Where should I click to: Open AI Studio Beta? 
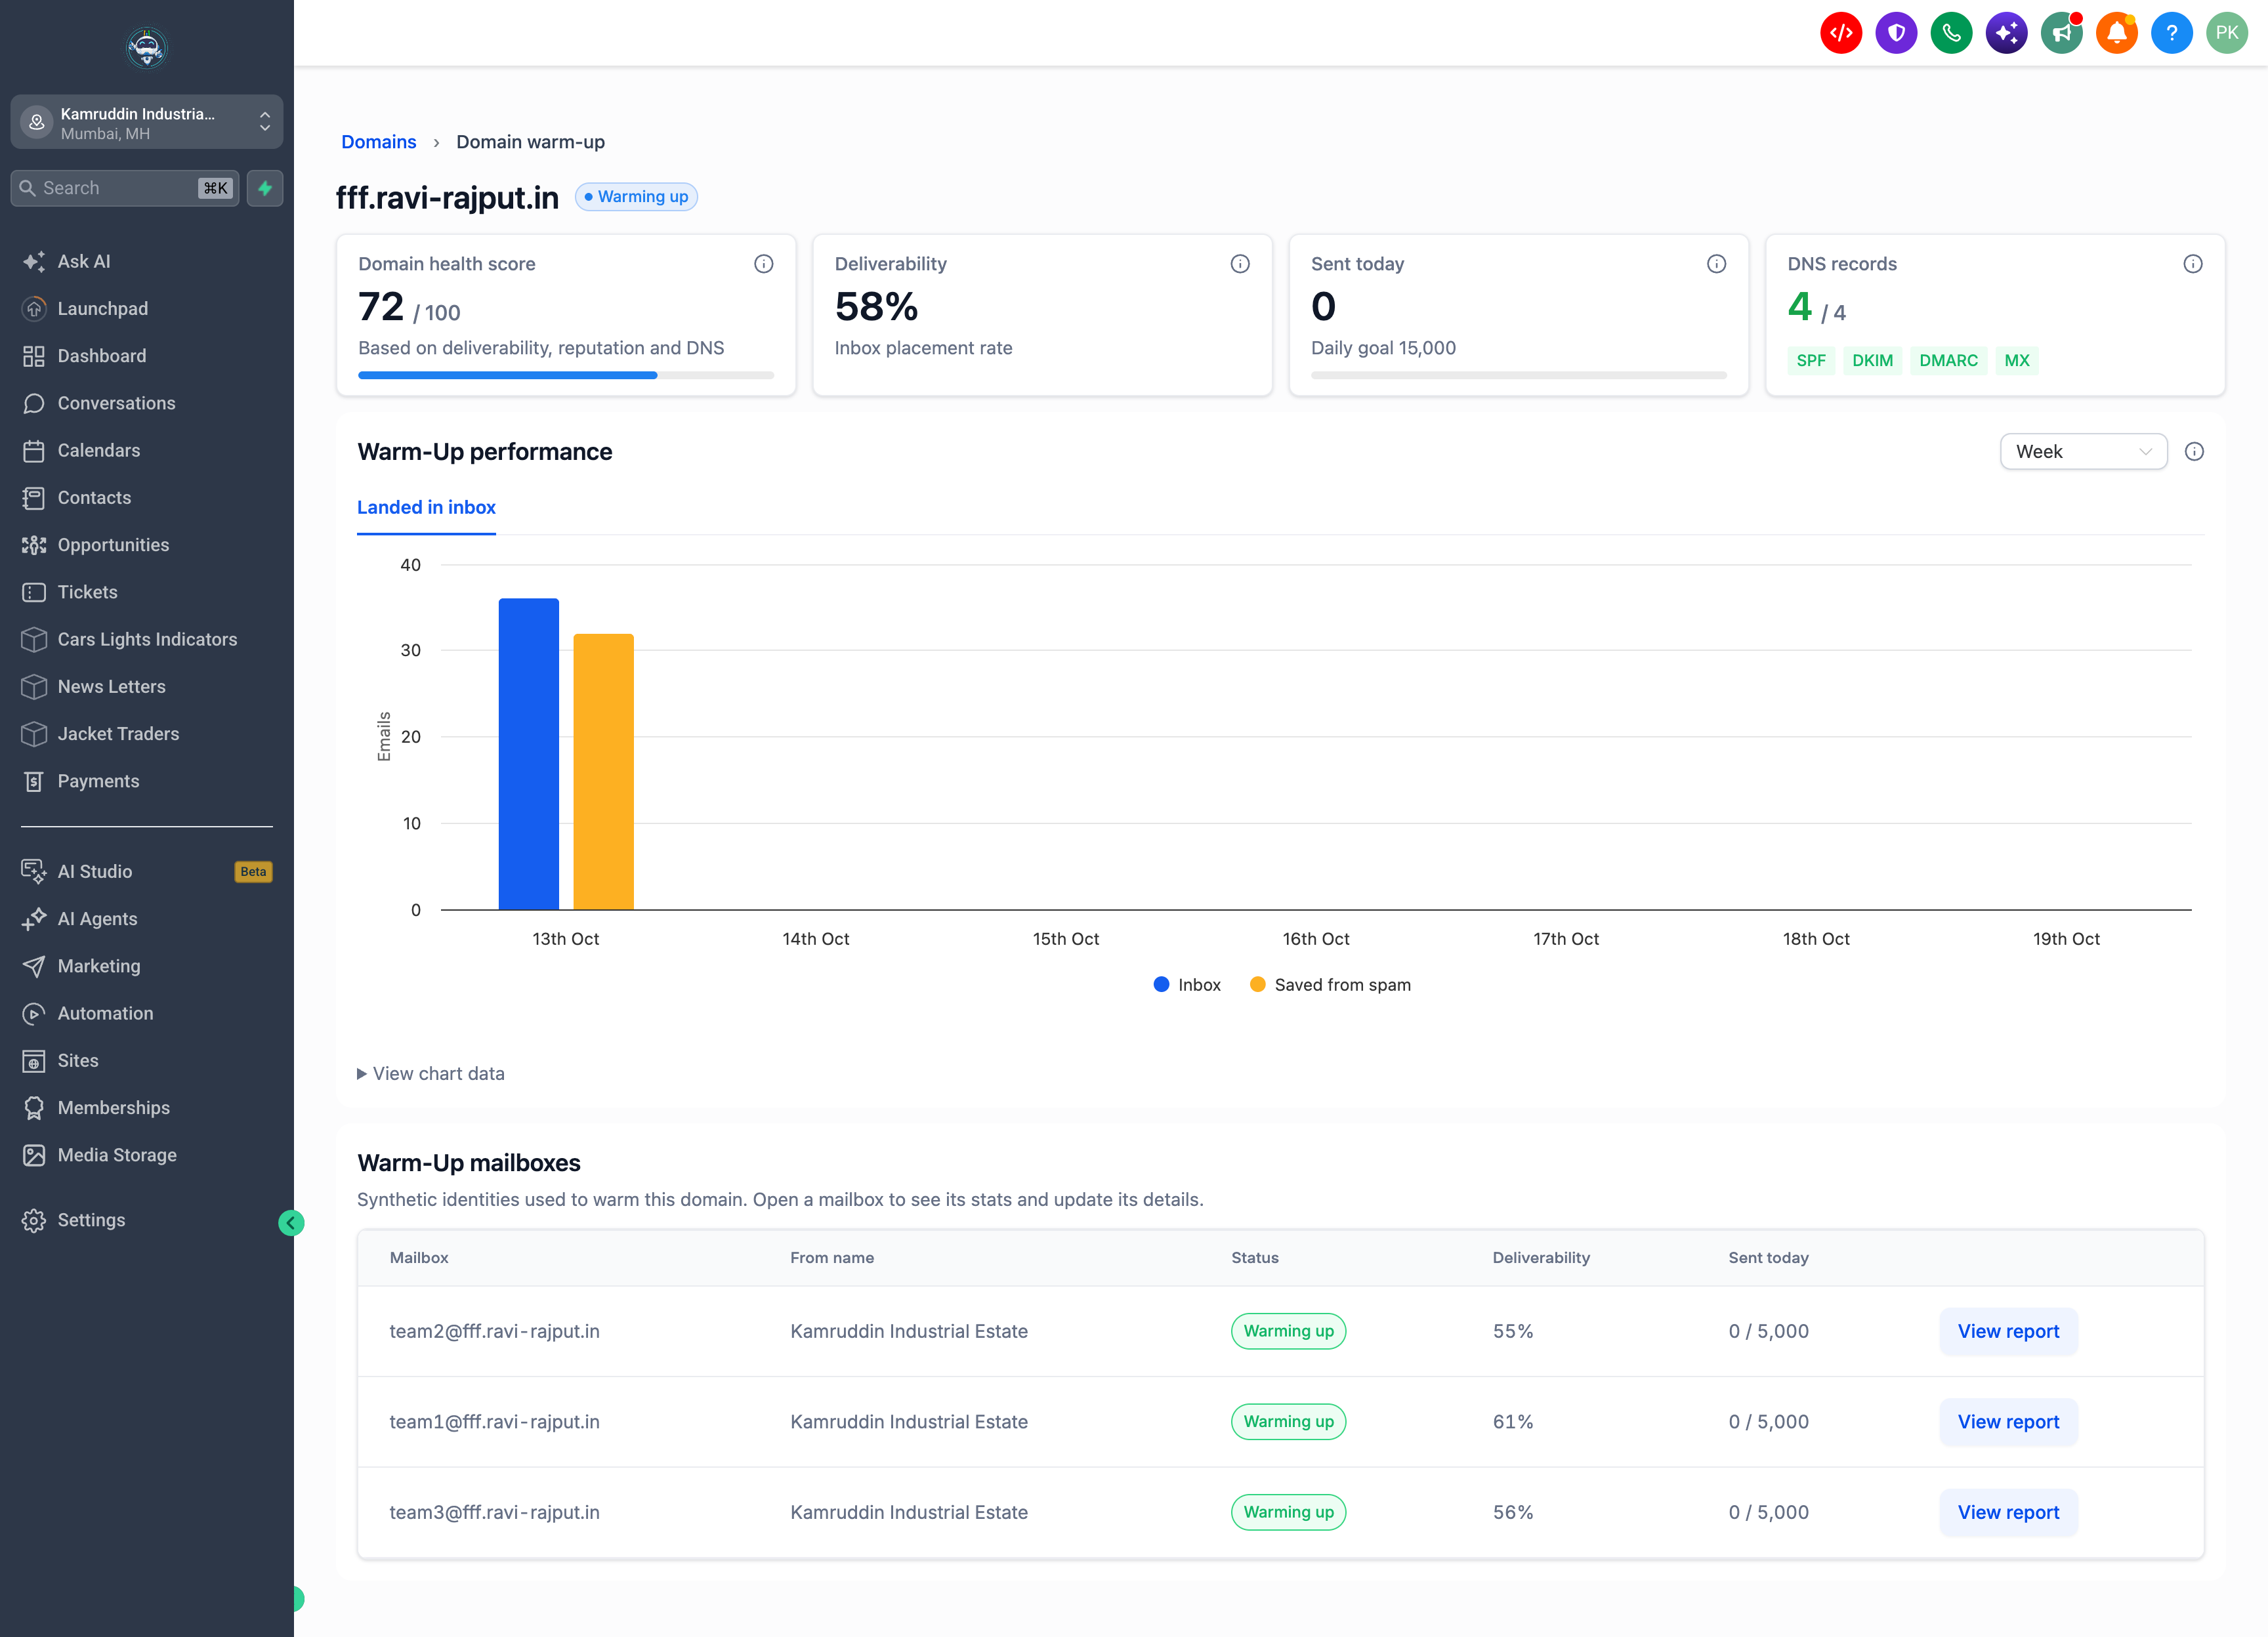click(x=146, y=871)
